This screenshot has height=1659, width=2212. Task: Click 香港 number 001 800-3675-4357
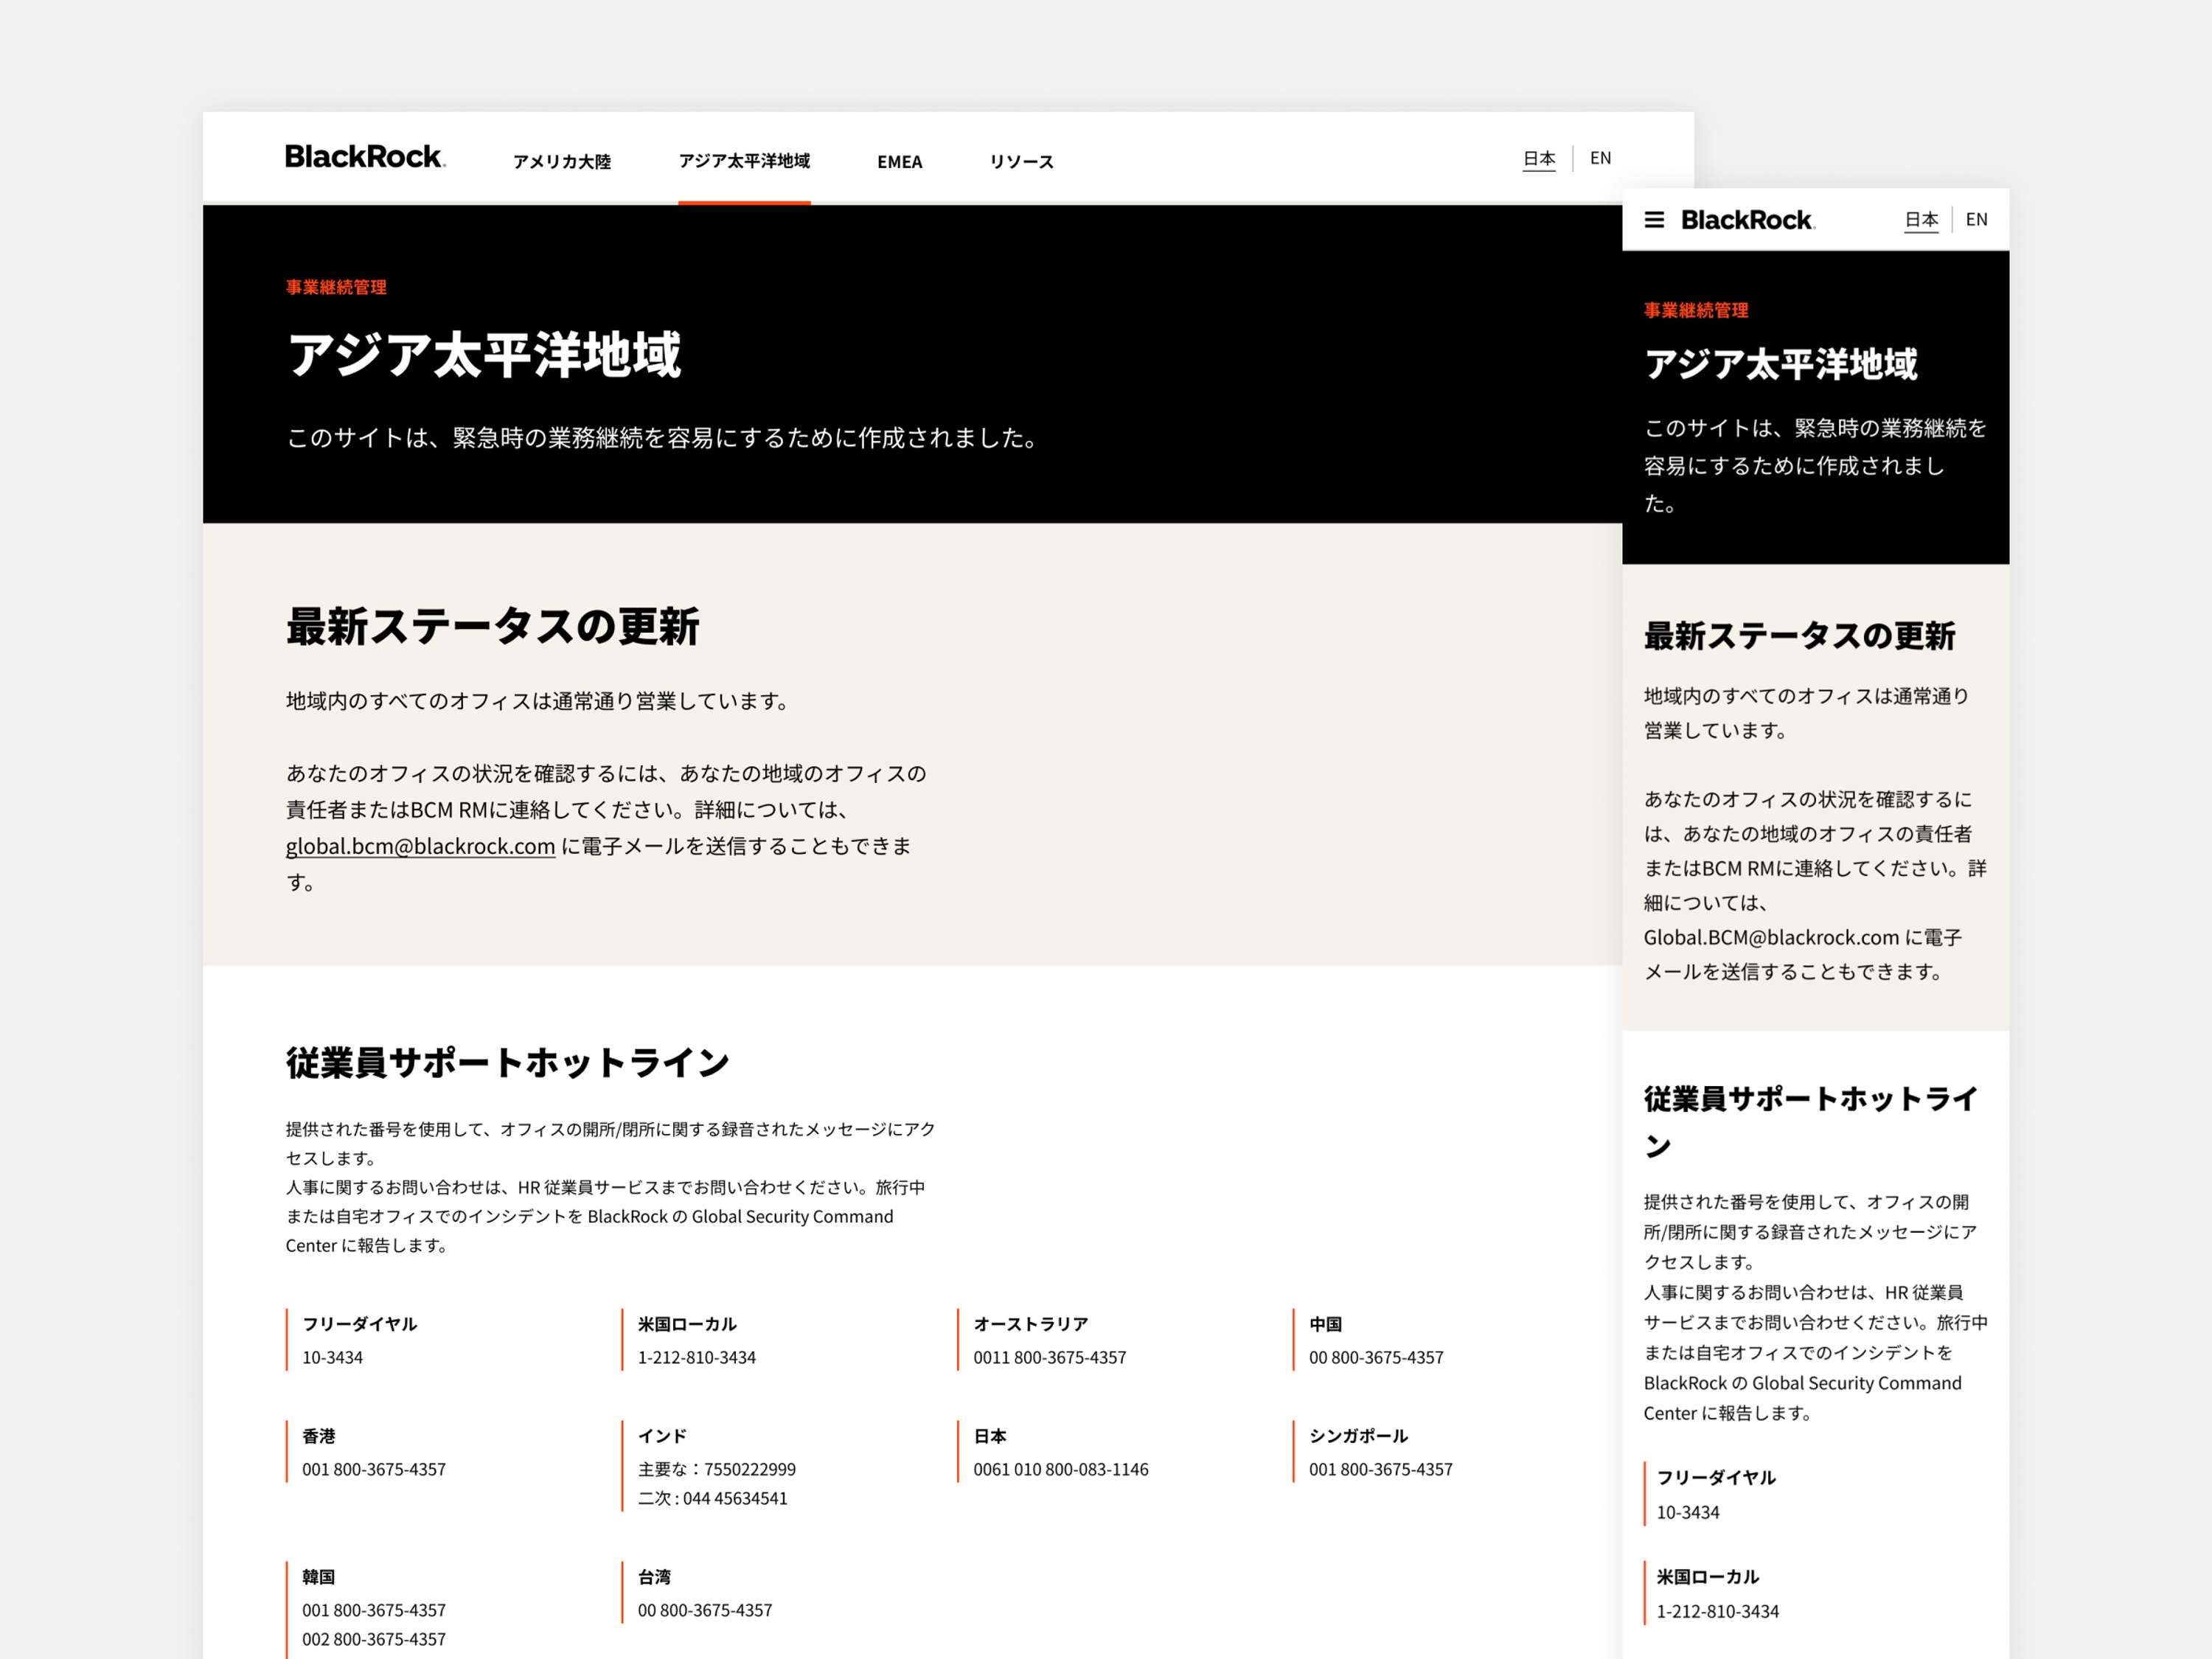click(374, 1469)
